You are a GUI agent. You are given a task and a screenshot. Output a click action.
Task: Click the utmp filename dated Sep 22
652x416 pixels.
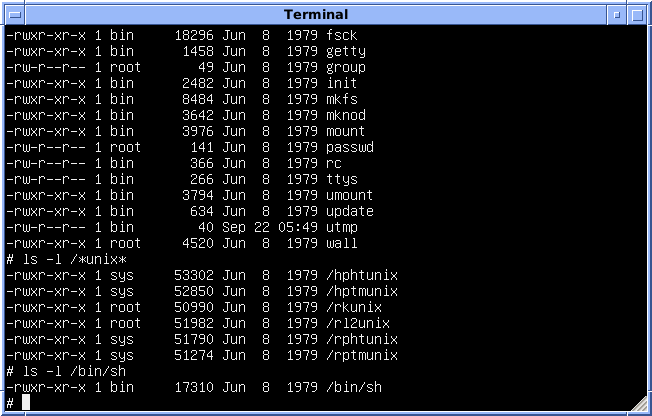point(342,227)
